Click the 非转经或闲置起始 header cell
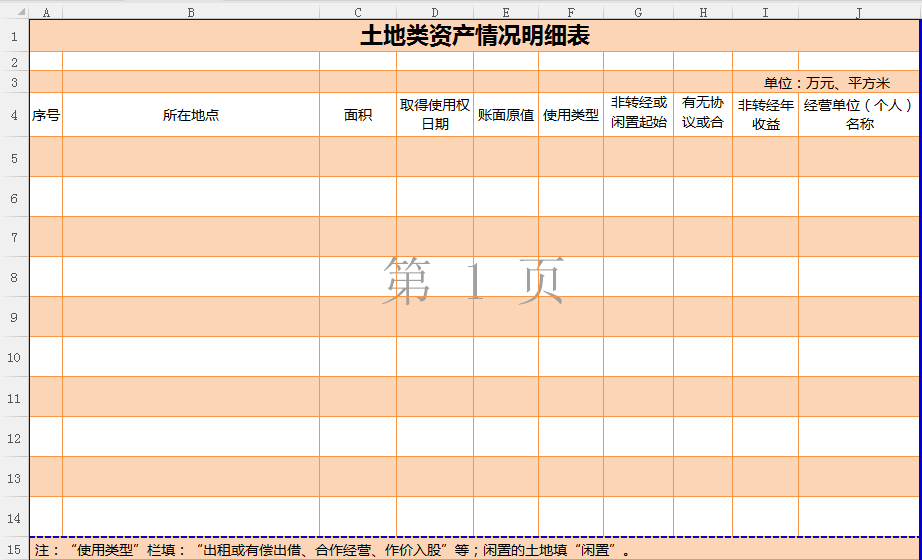Image resolution: width=922 pixels, height=560 pixels. (x=638, y=115)
